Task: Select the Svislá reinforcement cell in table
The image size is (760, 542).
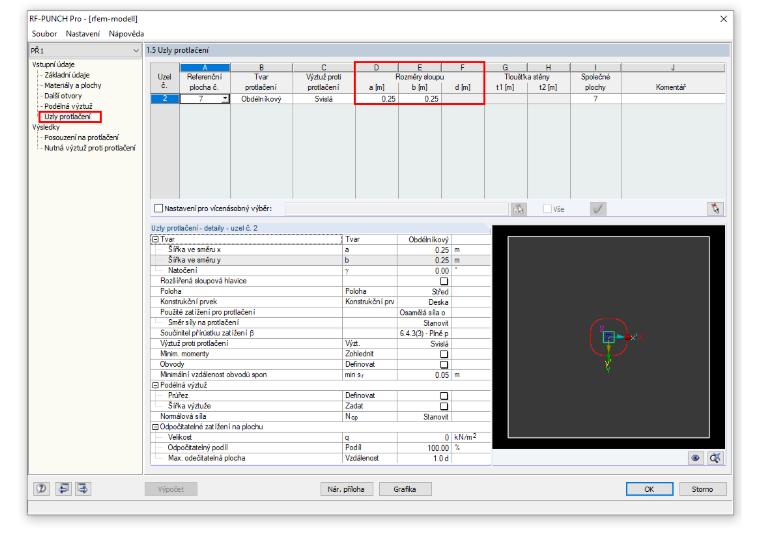Action: point(324,99)
